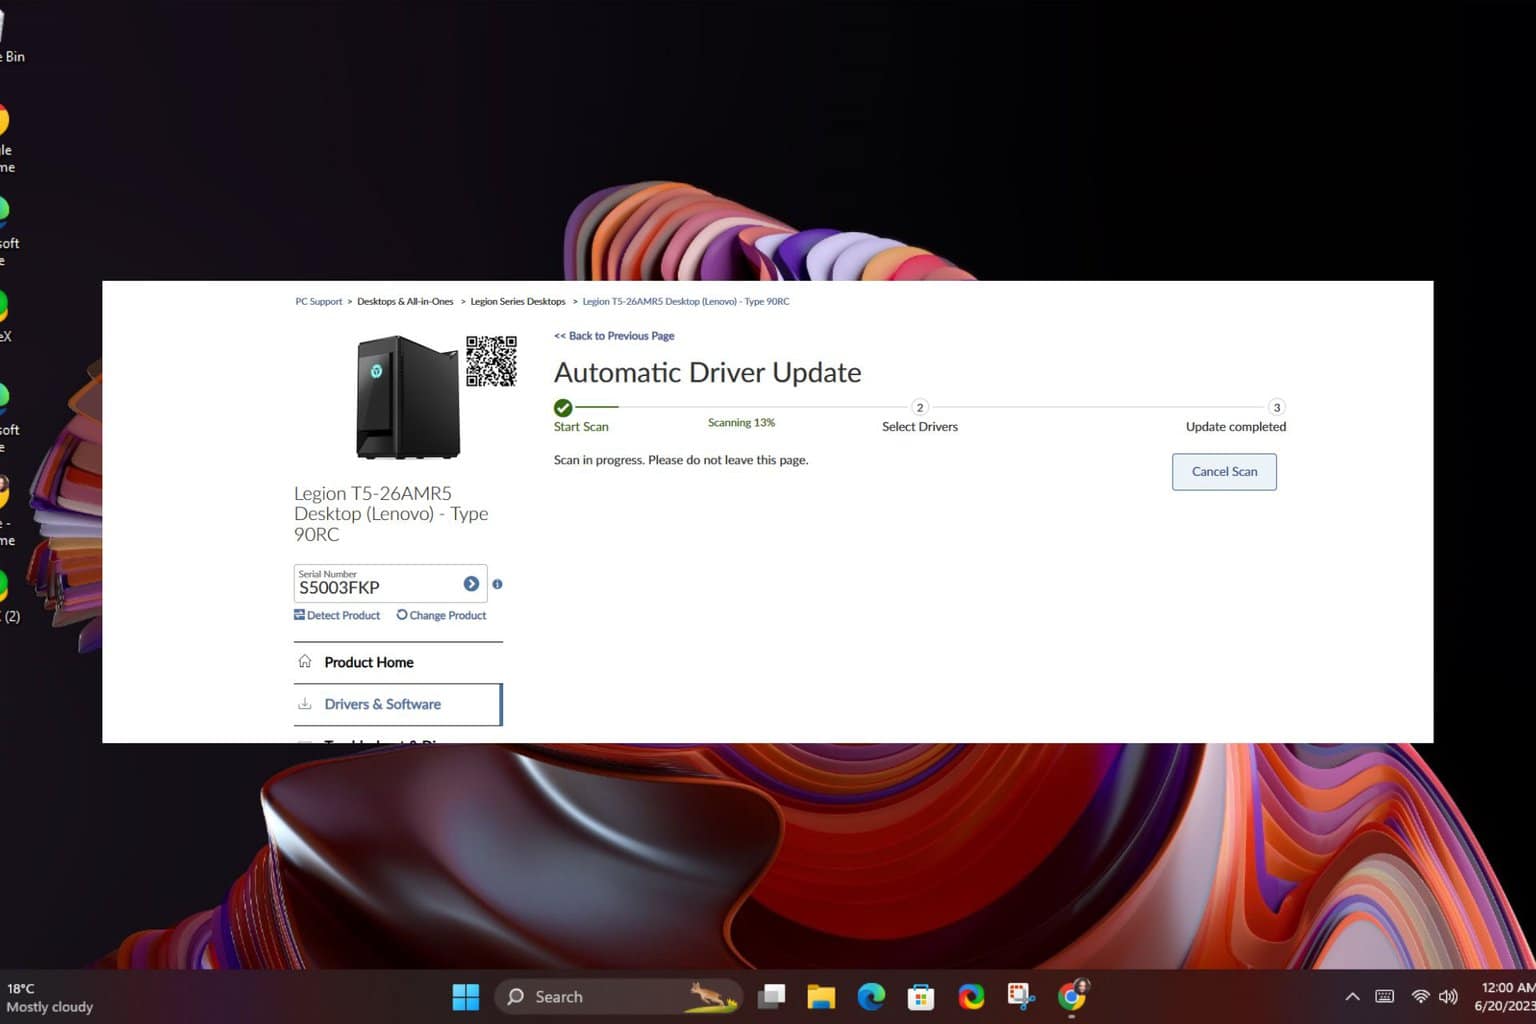Submit serial number with arrow icon
1536x1024 pixels.
pyautogui.click(x=471, y=584)
